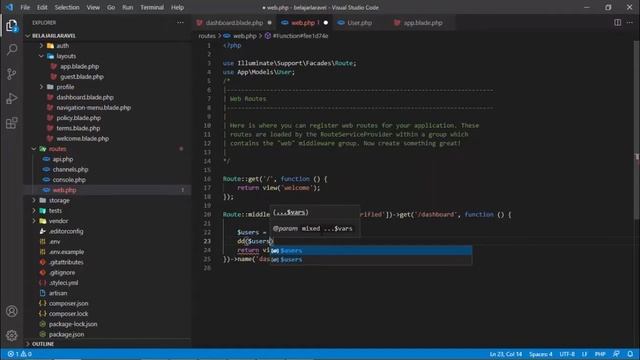
Task: Open terms.blade.php file
Action: pyautogui.click(x=78, y=128)
